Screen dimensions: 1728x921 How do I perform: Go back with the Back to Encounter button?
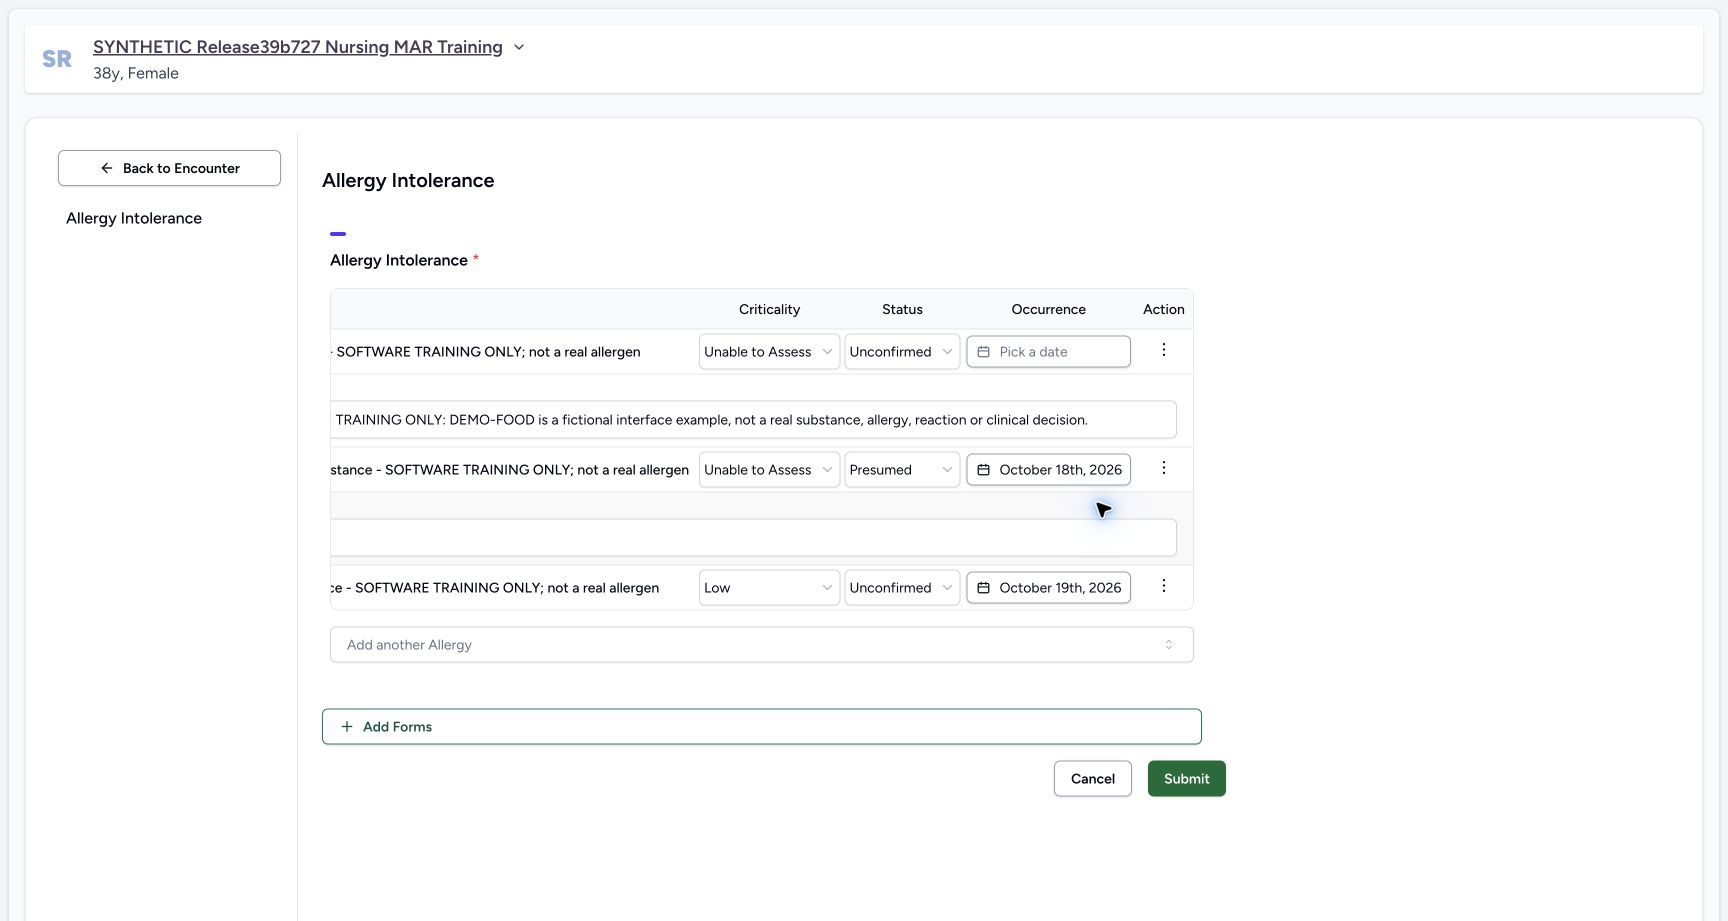pos(169,168)
